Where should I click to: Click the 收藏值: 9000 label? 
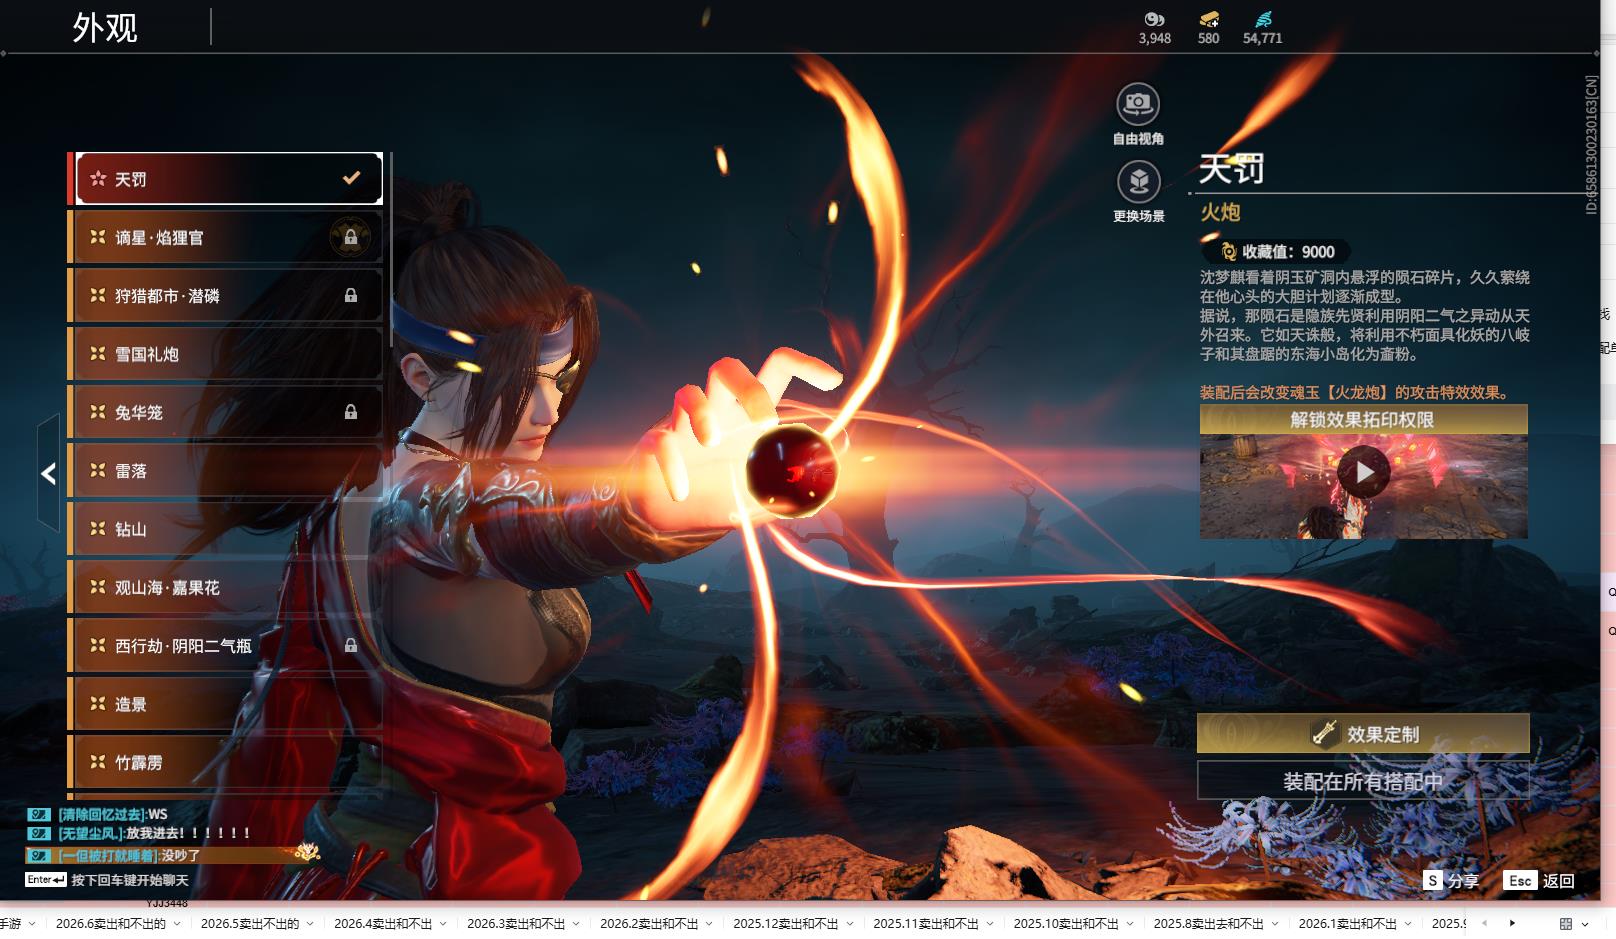tap(1289, 252)
